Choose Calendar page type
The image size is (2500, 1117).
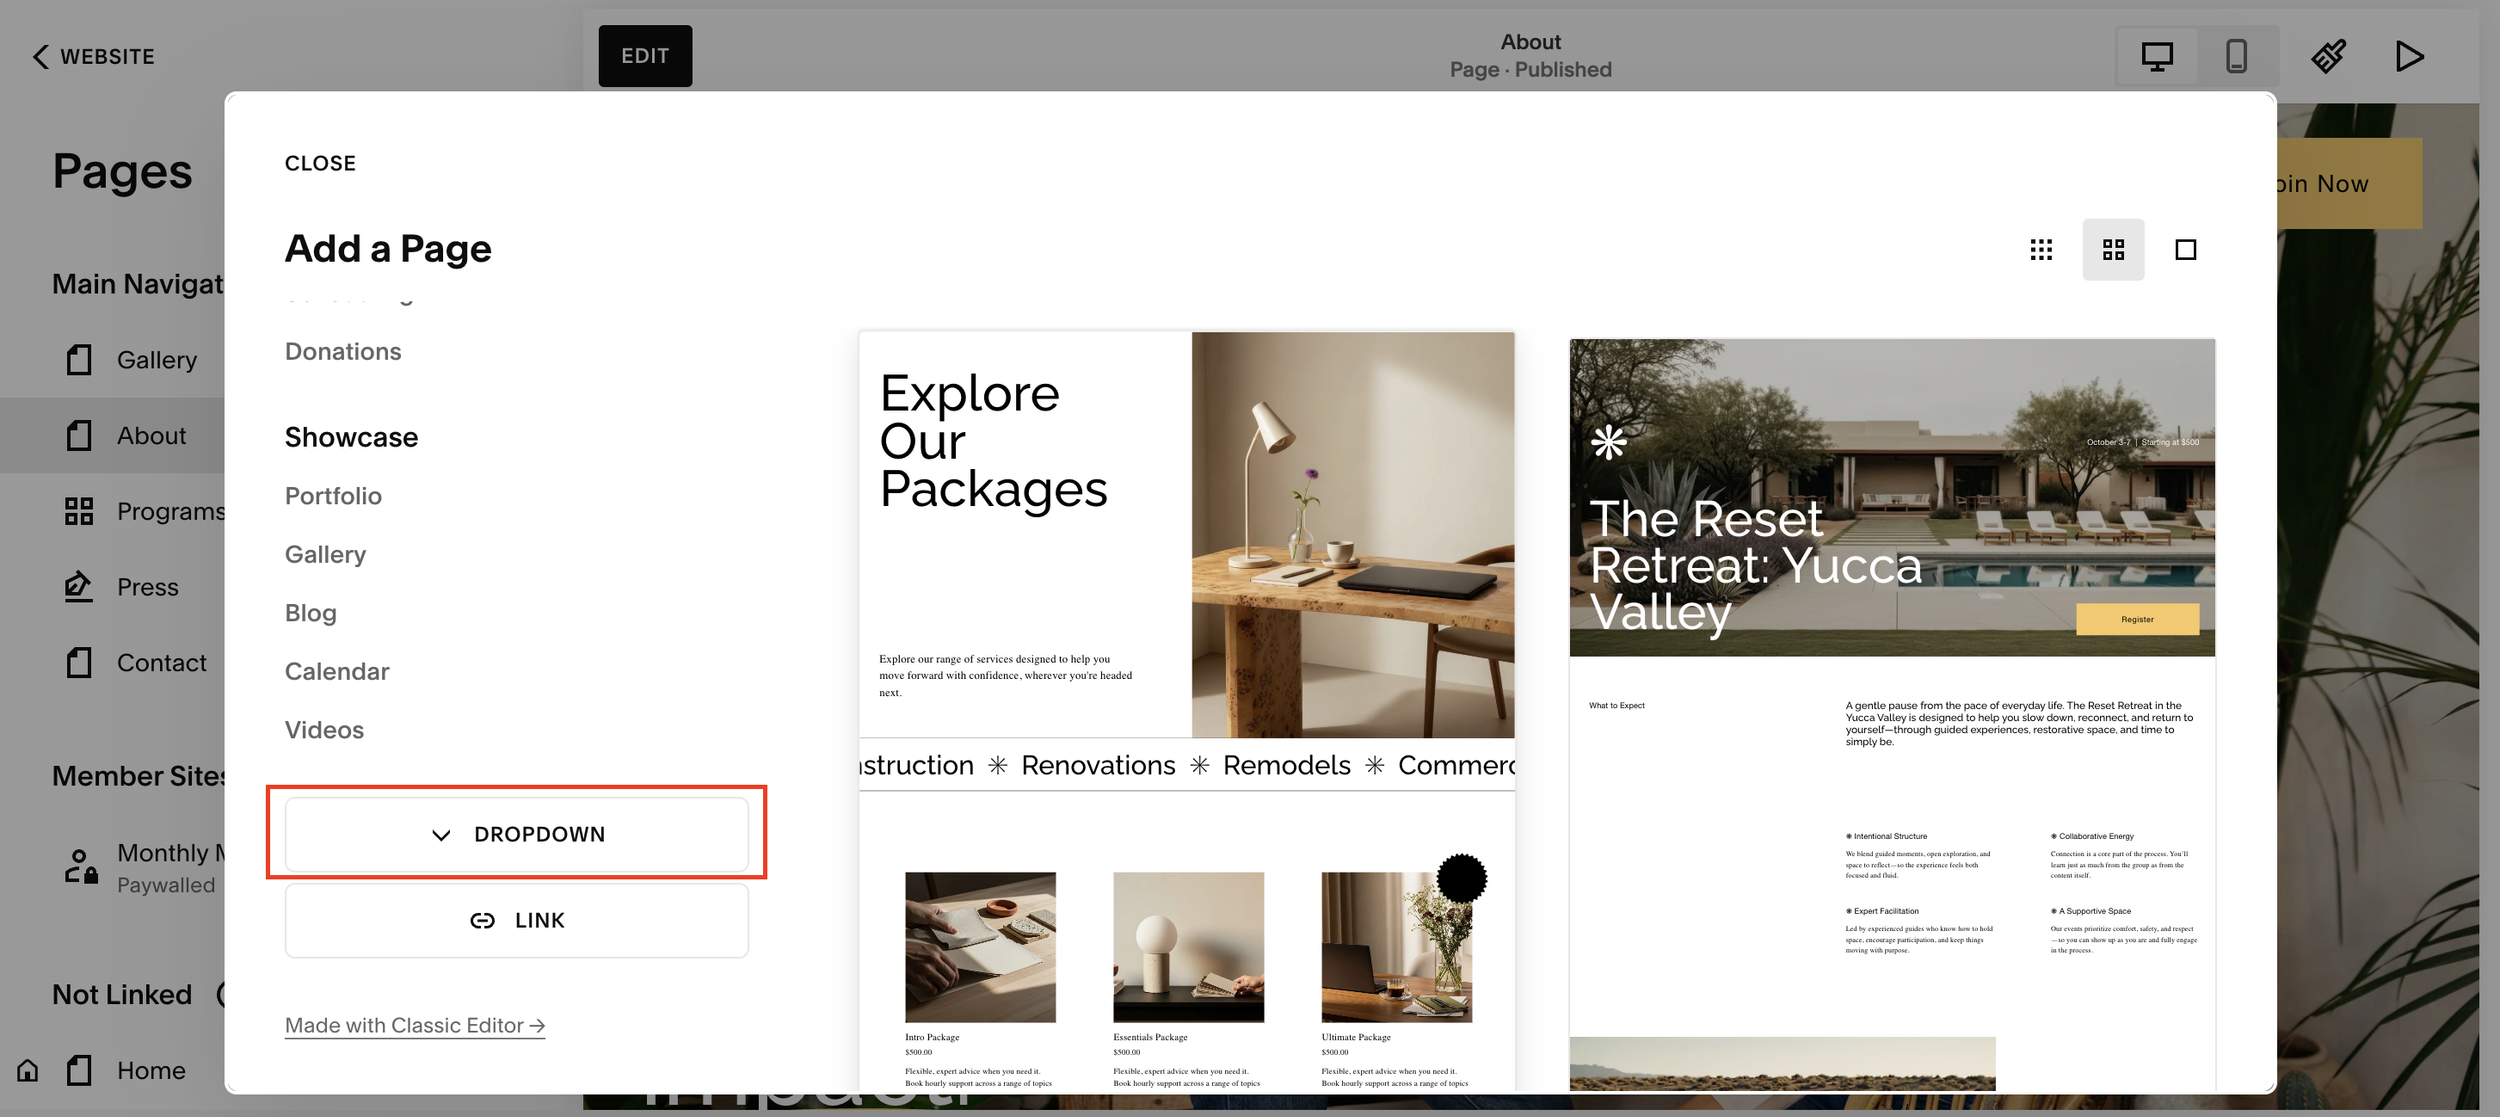click(337, 672)
